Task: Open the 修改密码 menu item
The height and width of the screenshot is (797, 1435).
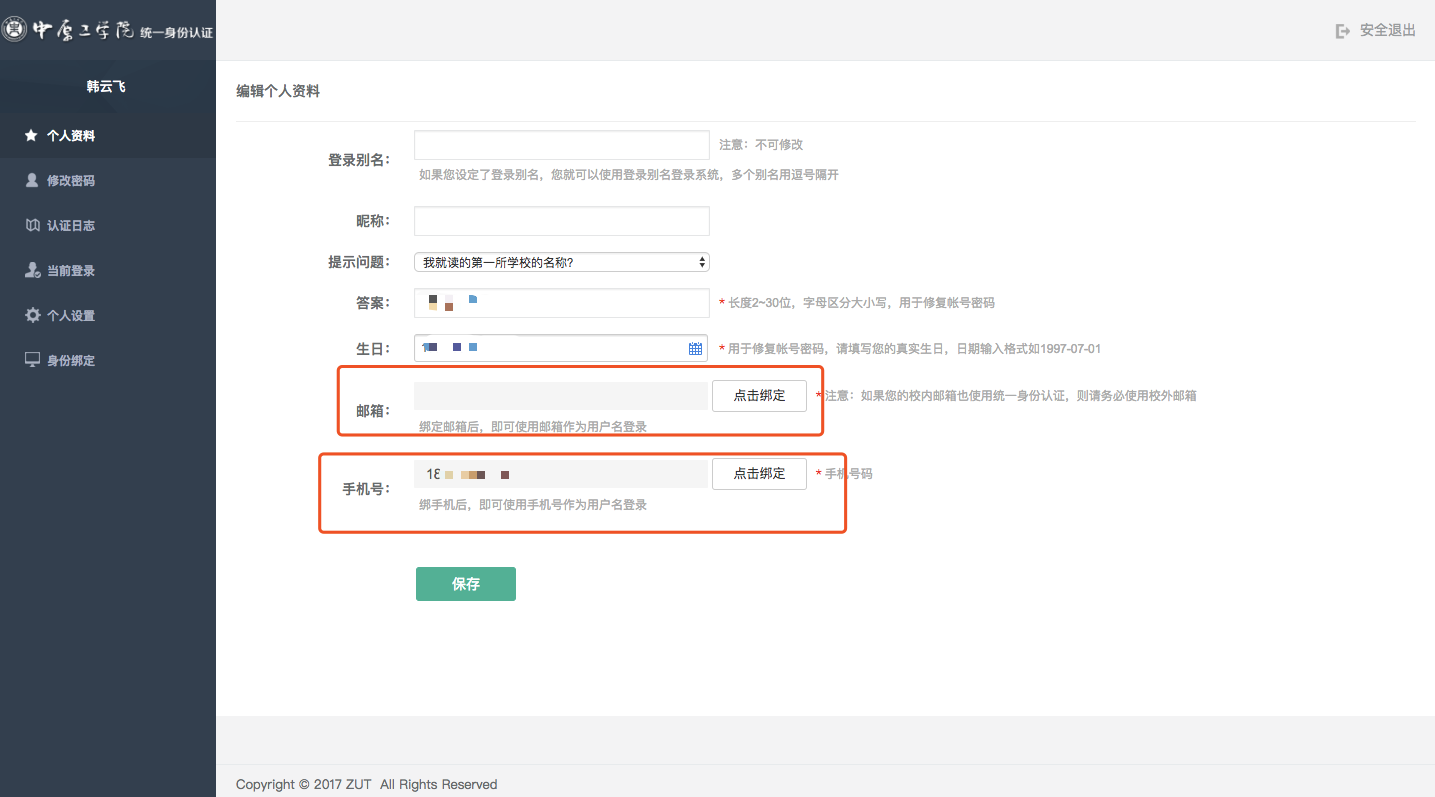Action: tap(71, 181)
